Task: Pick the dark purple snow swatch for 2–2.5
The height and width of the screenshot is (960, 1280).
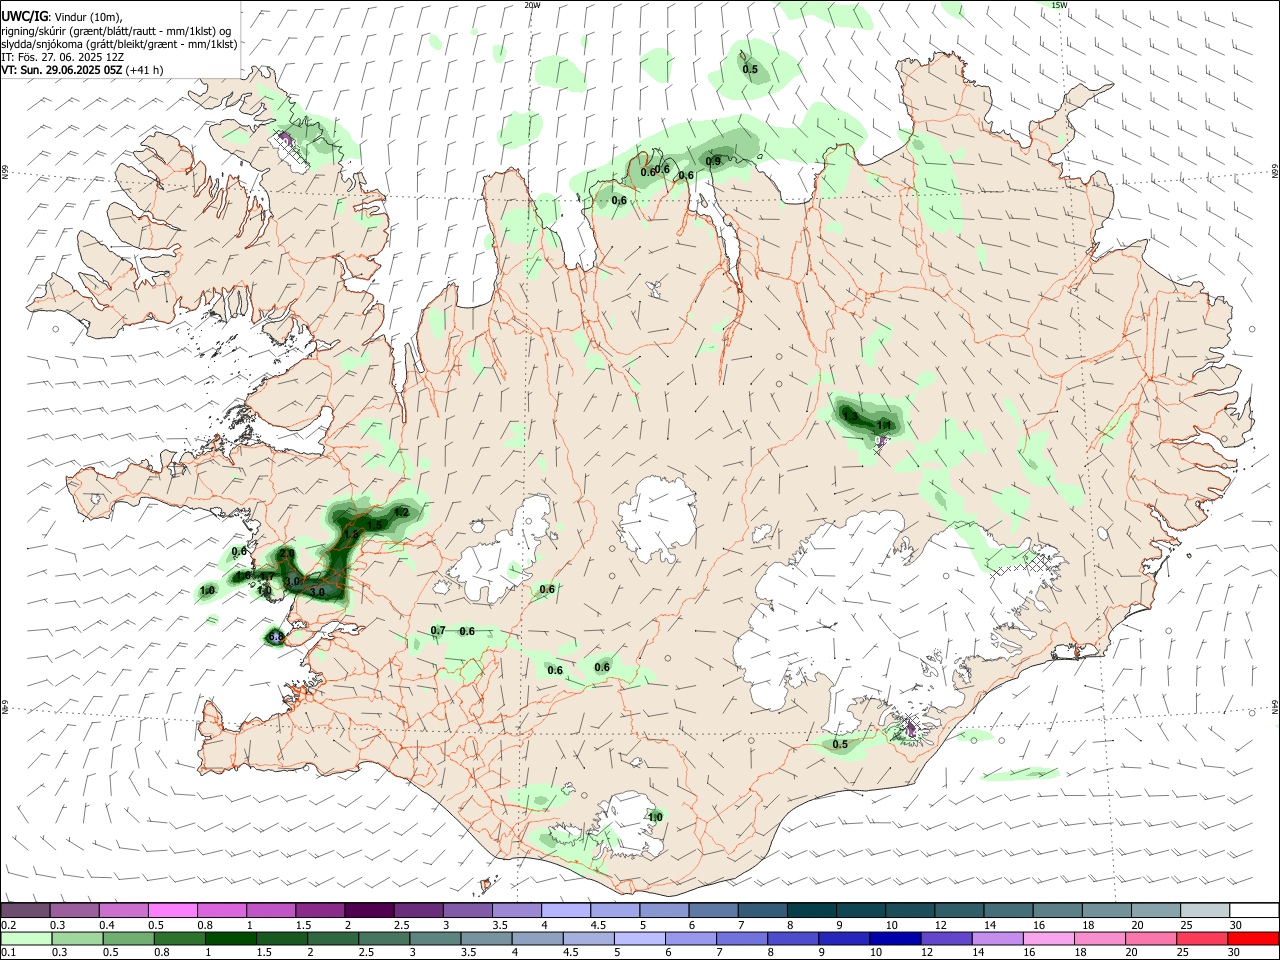Action: [369, 910]
